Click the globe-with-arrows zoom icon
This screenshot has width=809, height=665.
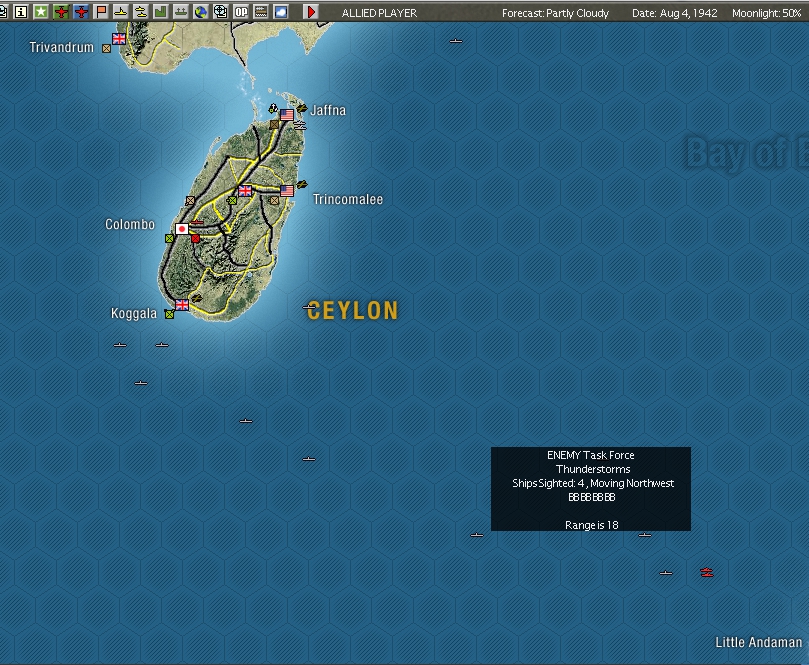pos(219,11)
